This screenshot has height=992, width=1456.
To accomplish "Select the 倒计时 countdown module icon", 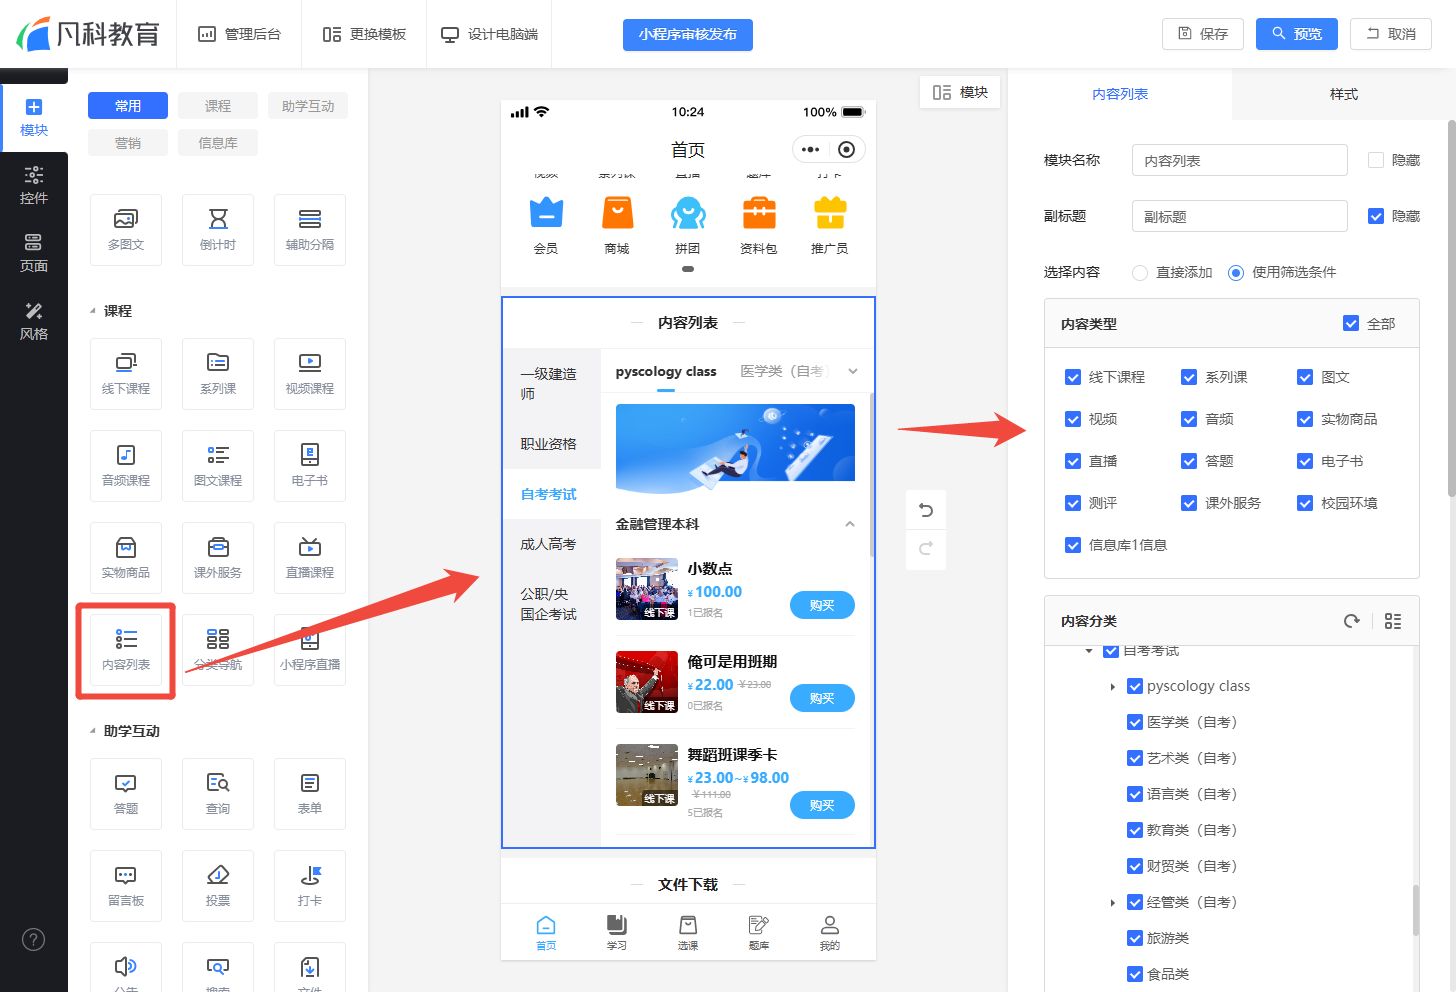I will [x=218, y=229].
